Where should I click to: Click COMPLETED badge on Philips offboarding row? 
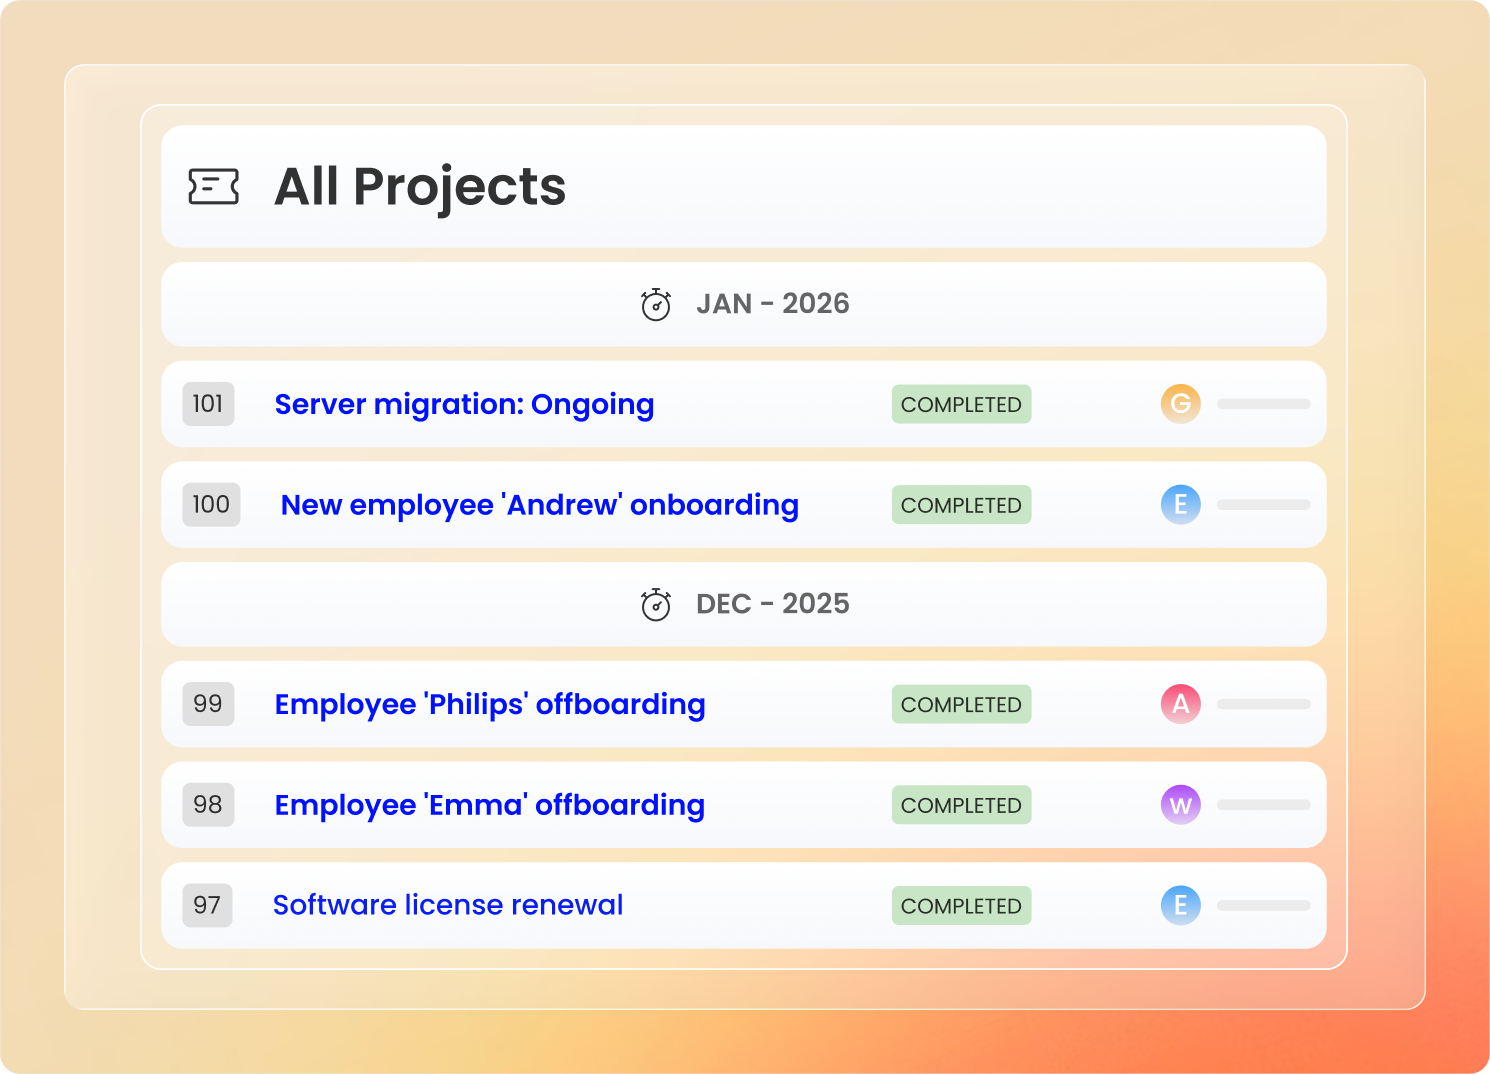coord(961,704)
